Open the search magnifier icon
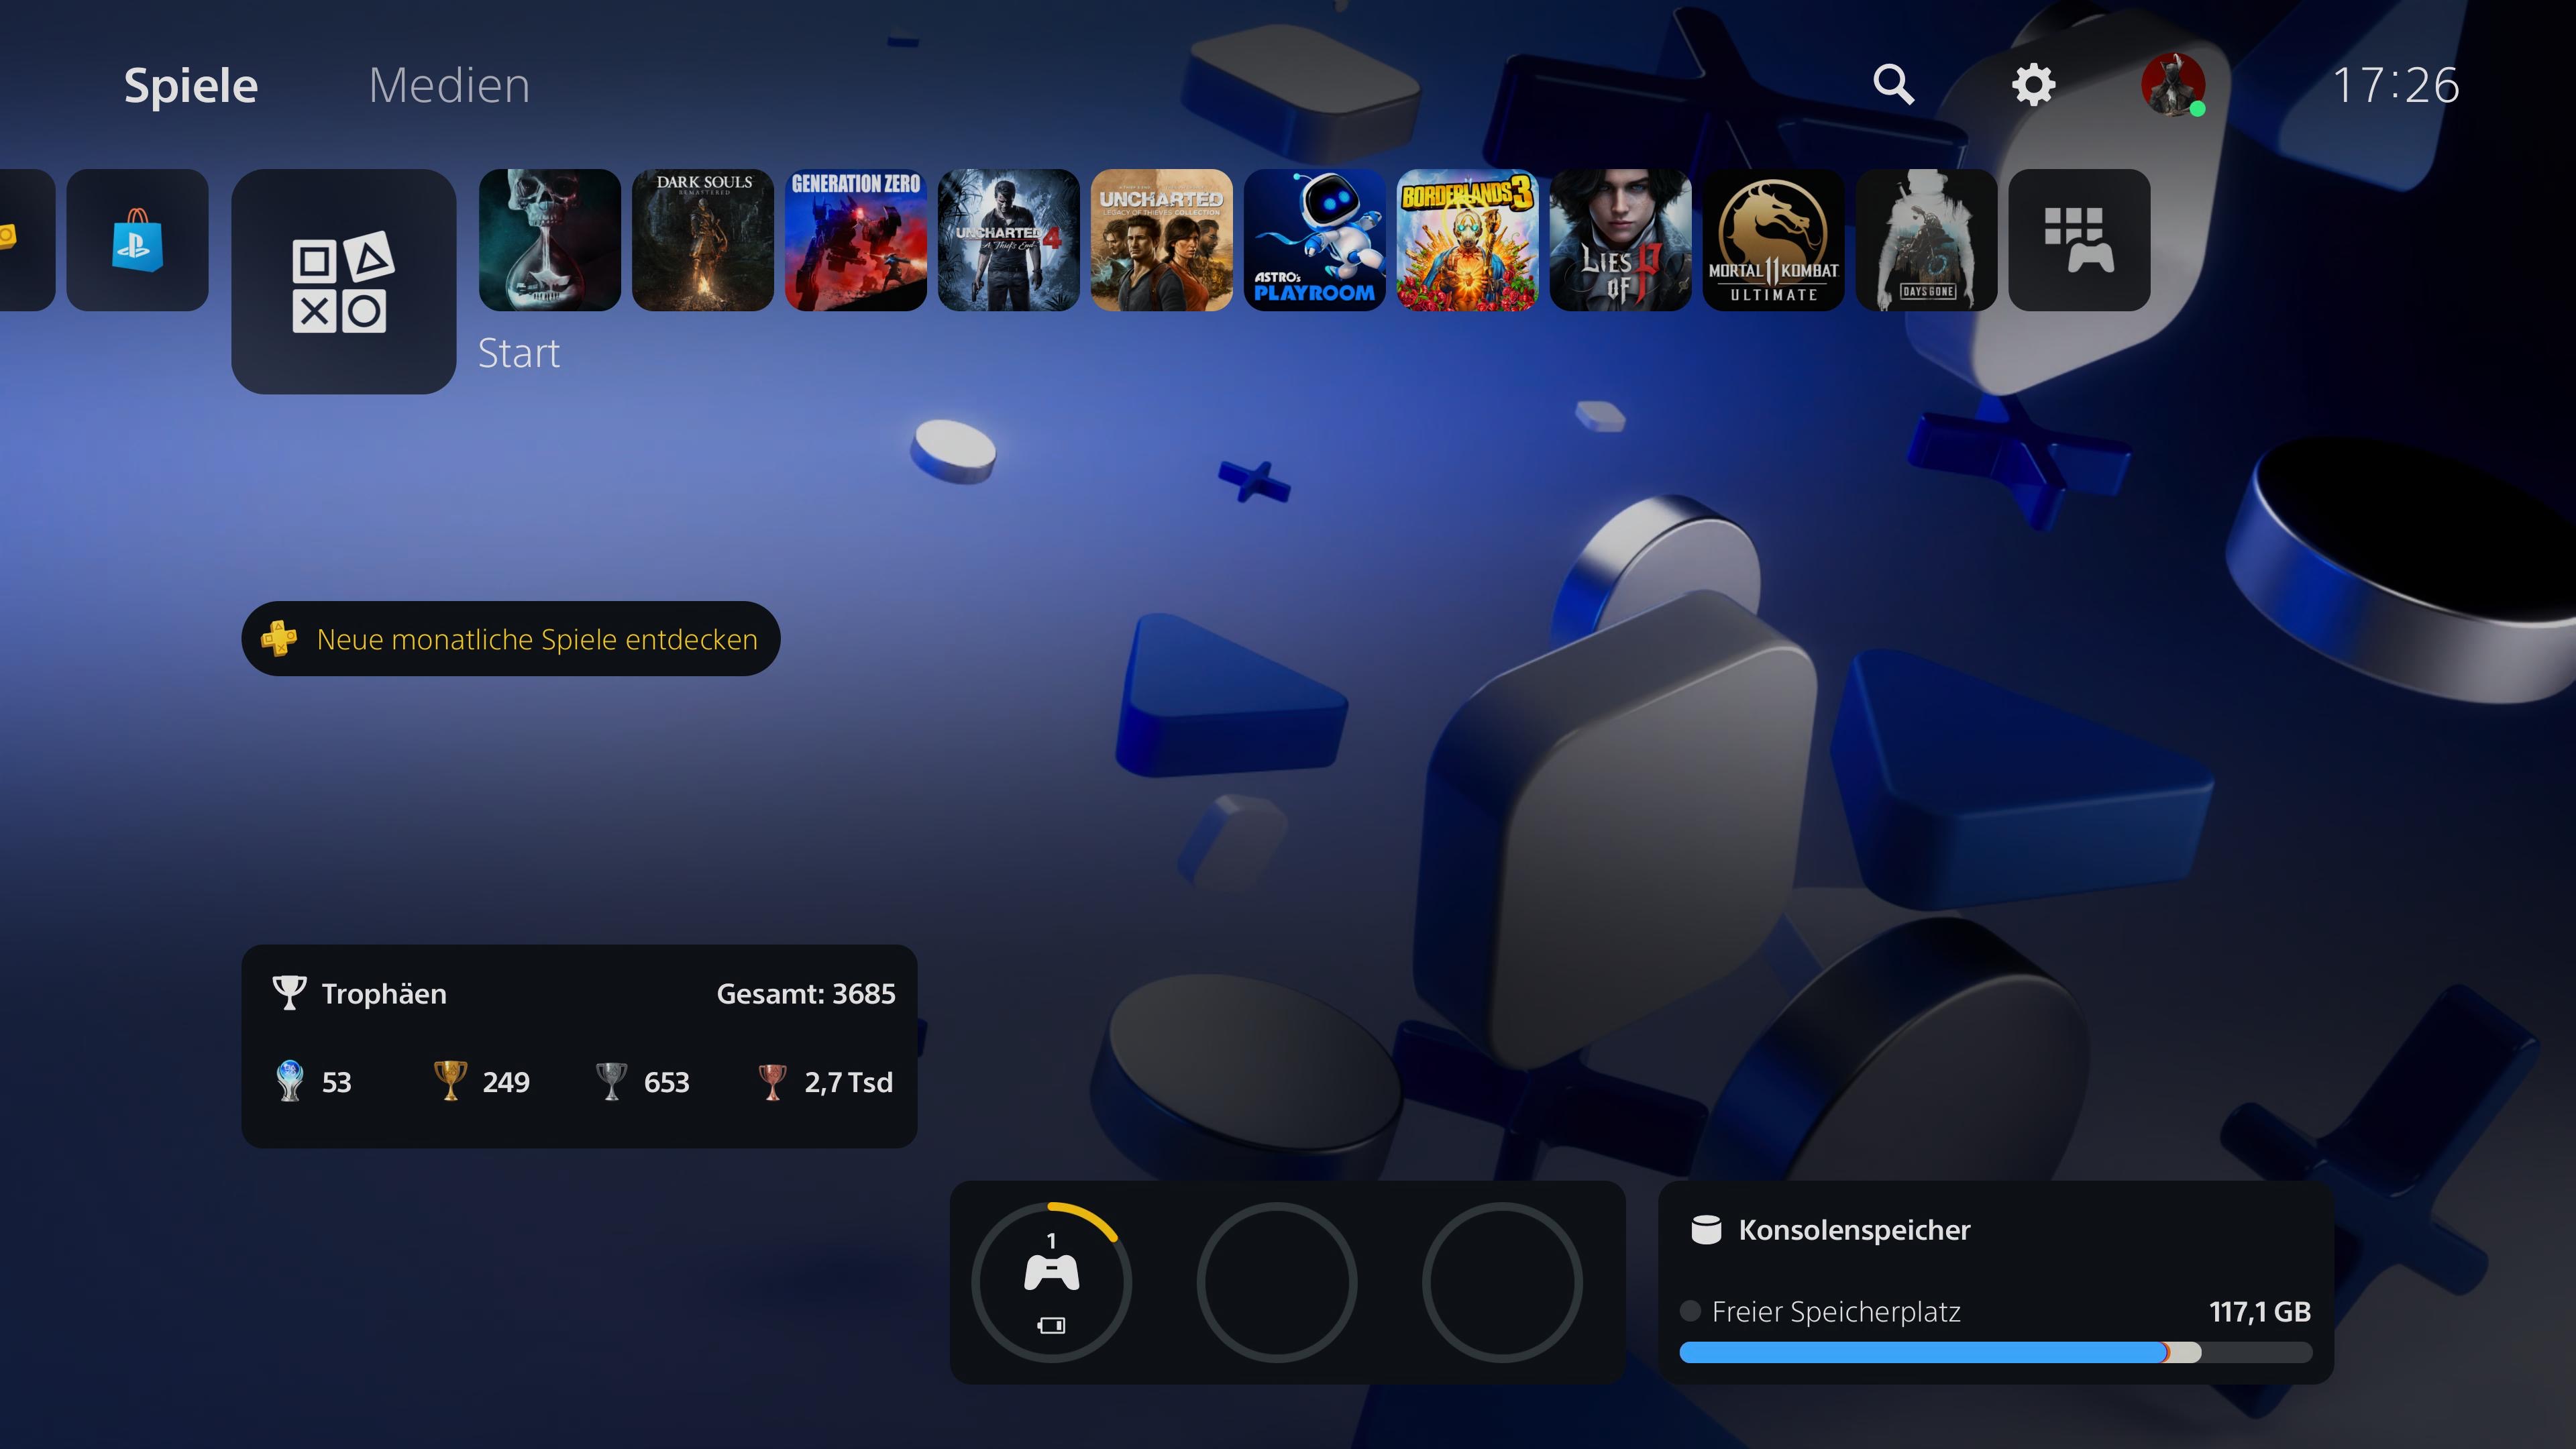 (1893, 85)
